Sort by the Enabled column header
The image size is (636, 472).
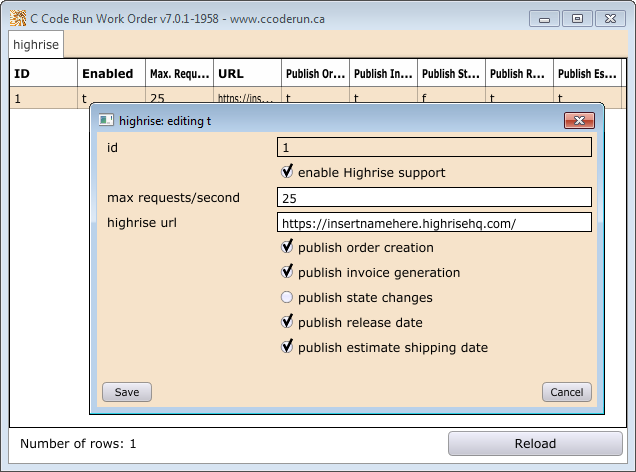[x=110, y=73]
